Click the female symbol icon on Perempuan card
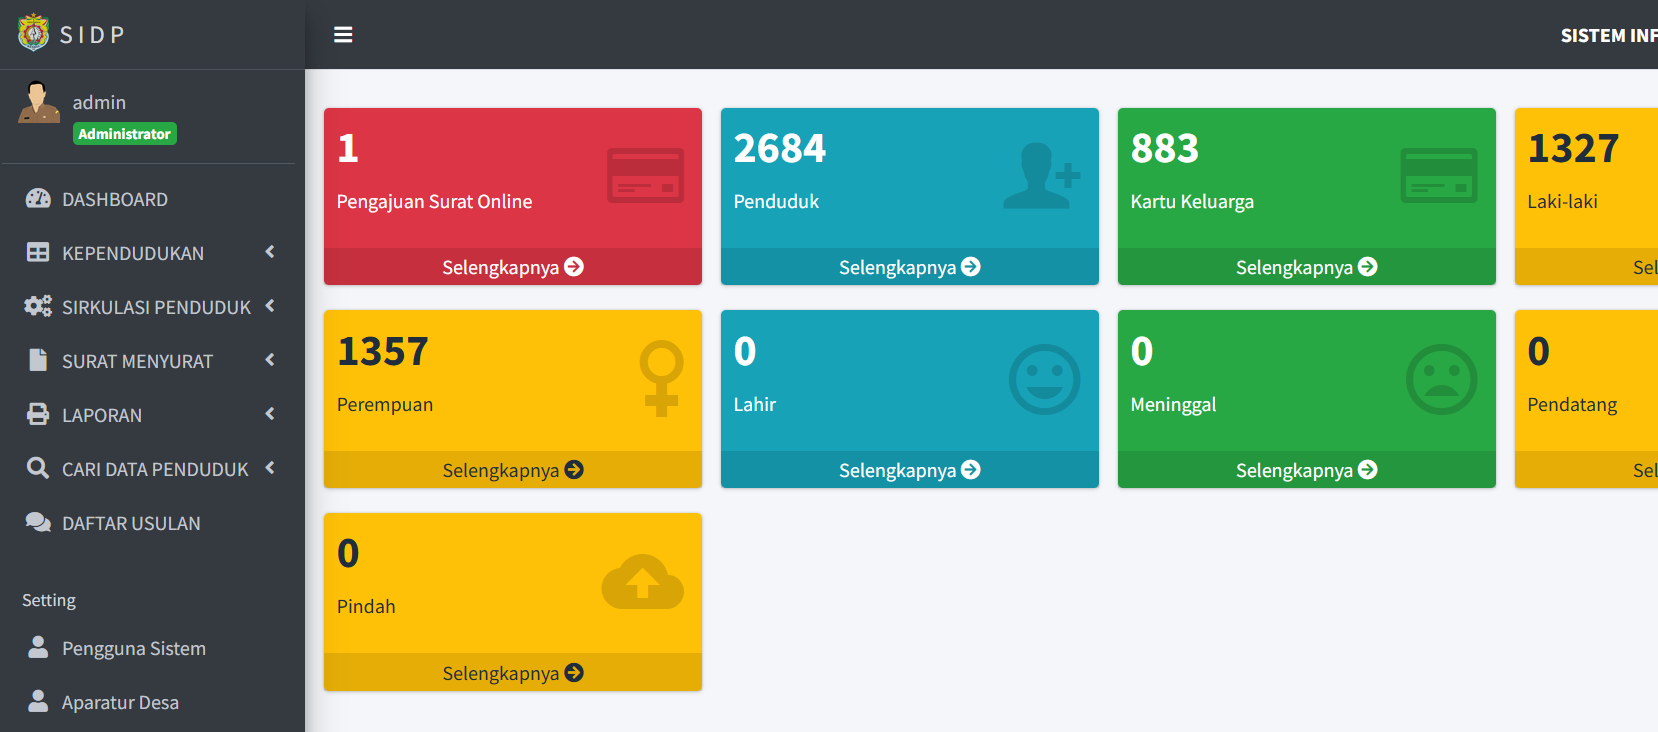 point(661,378)
